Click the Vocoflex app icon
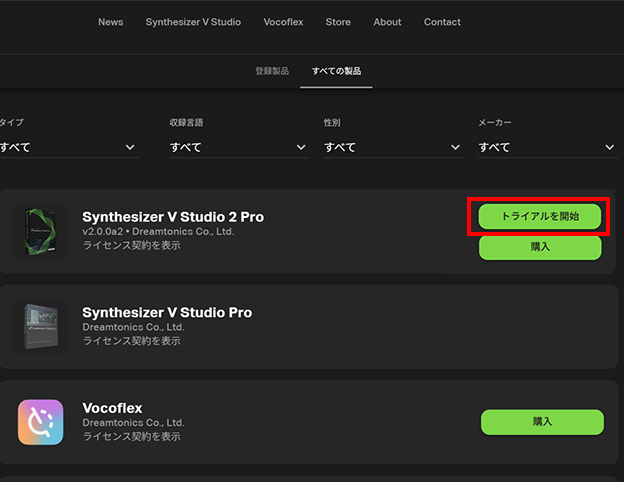Screen dimensions: 624x482 pos(41,422)
